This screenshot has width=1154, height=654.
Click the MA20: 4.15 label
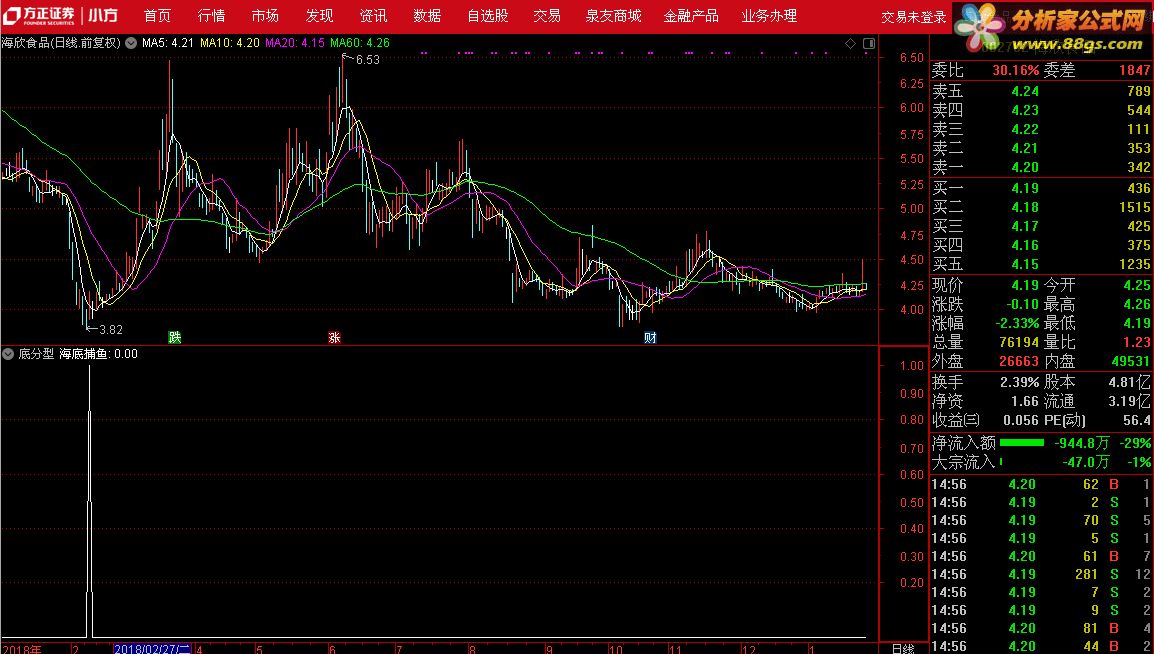click(x=294, y=43)
